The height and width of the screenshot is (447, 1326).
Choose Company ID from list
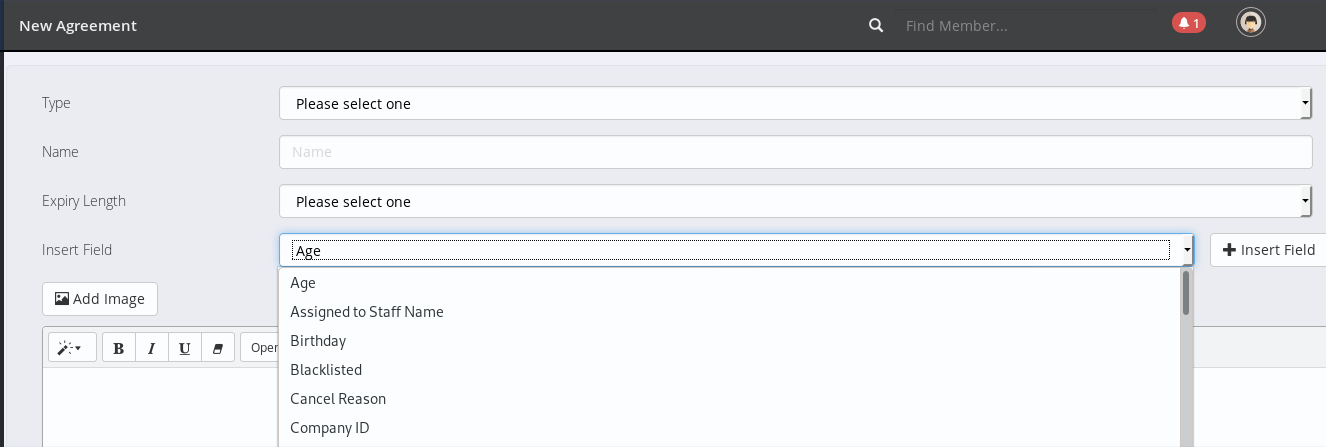[330, 428]
